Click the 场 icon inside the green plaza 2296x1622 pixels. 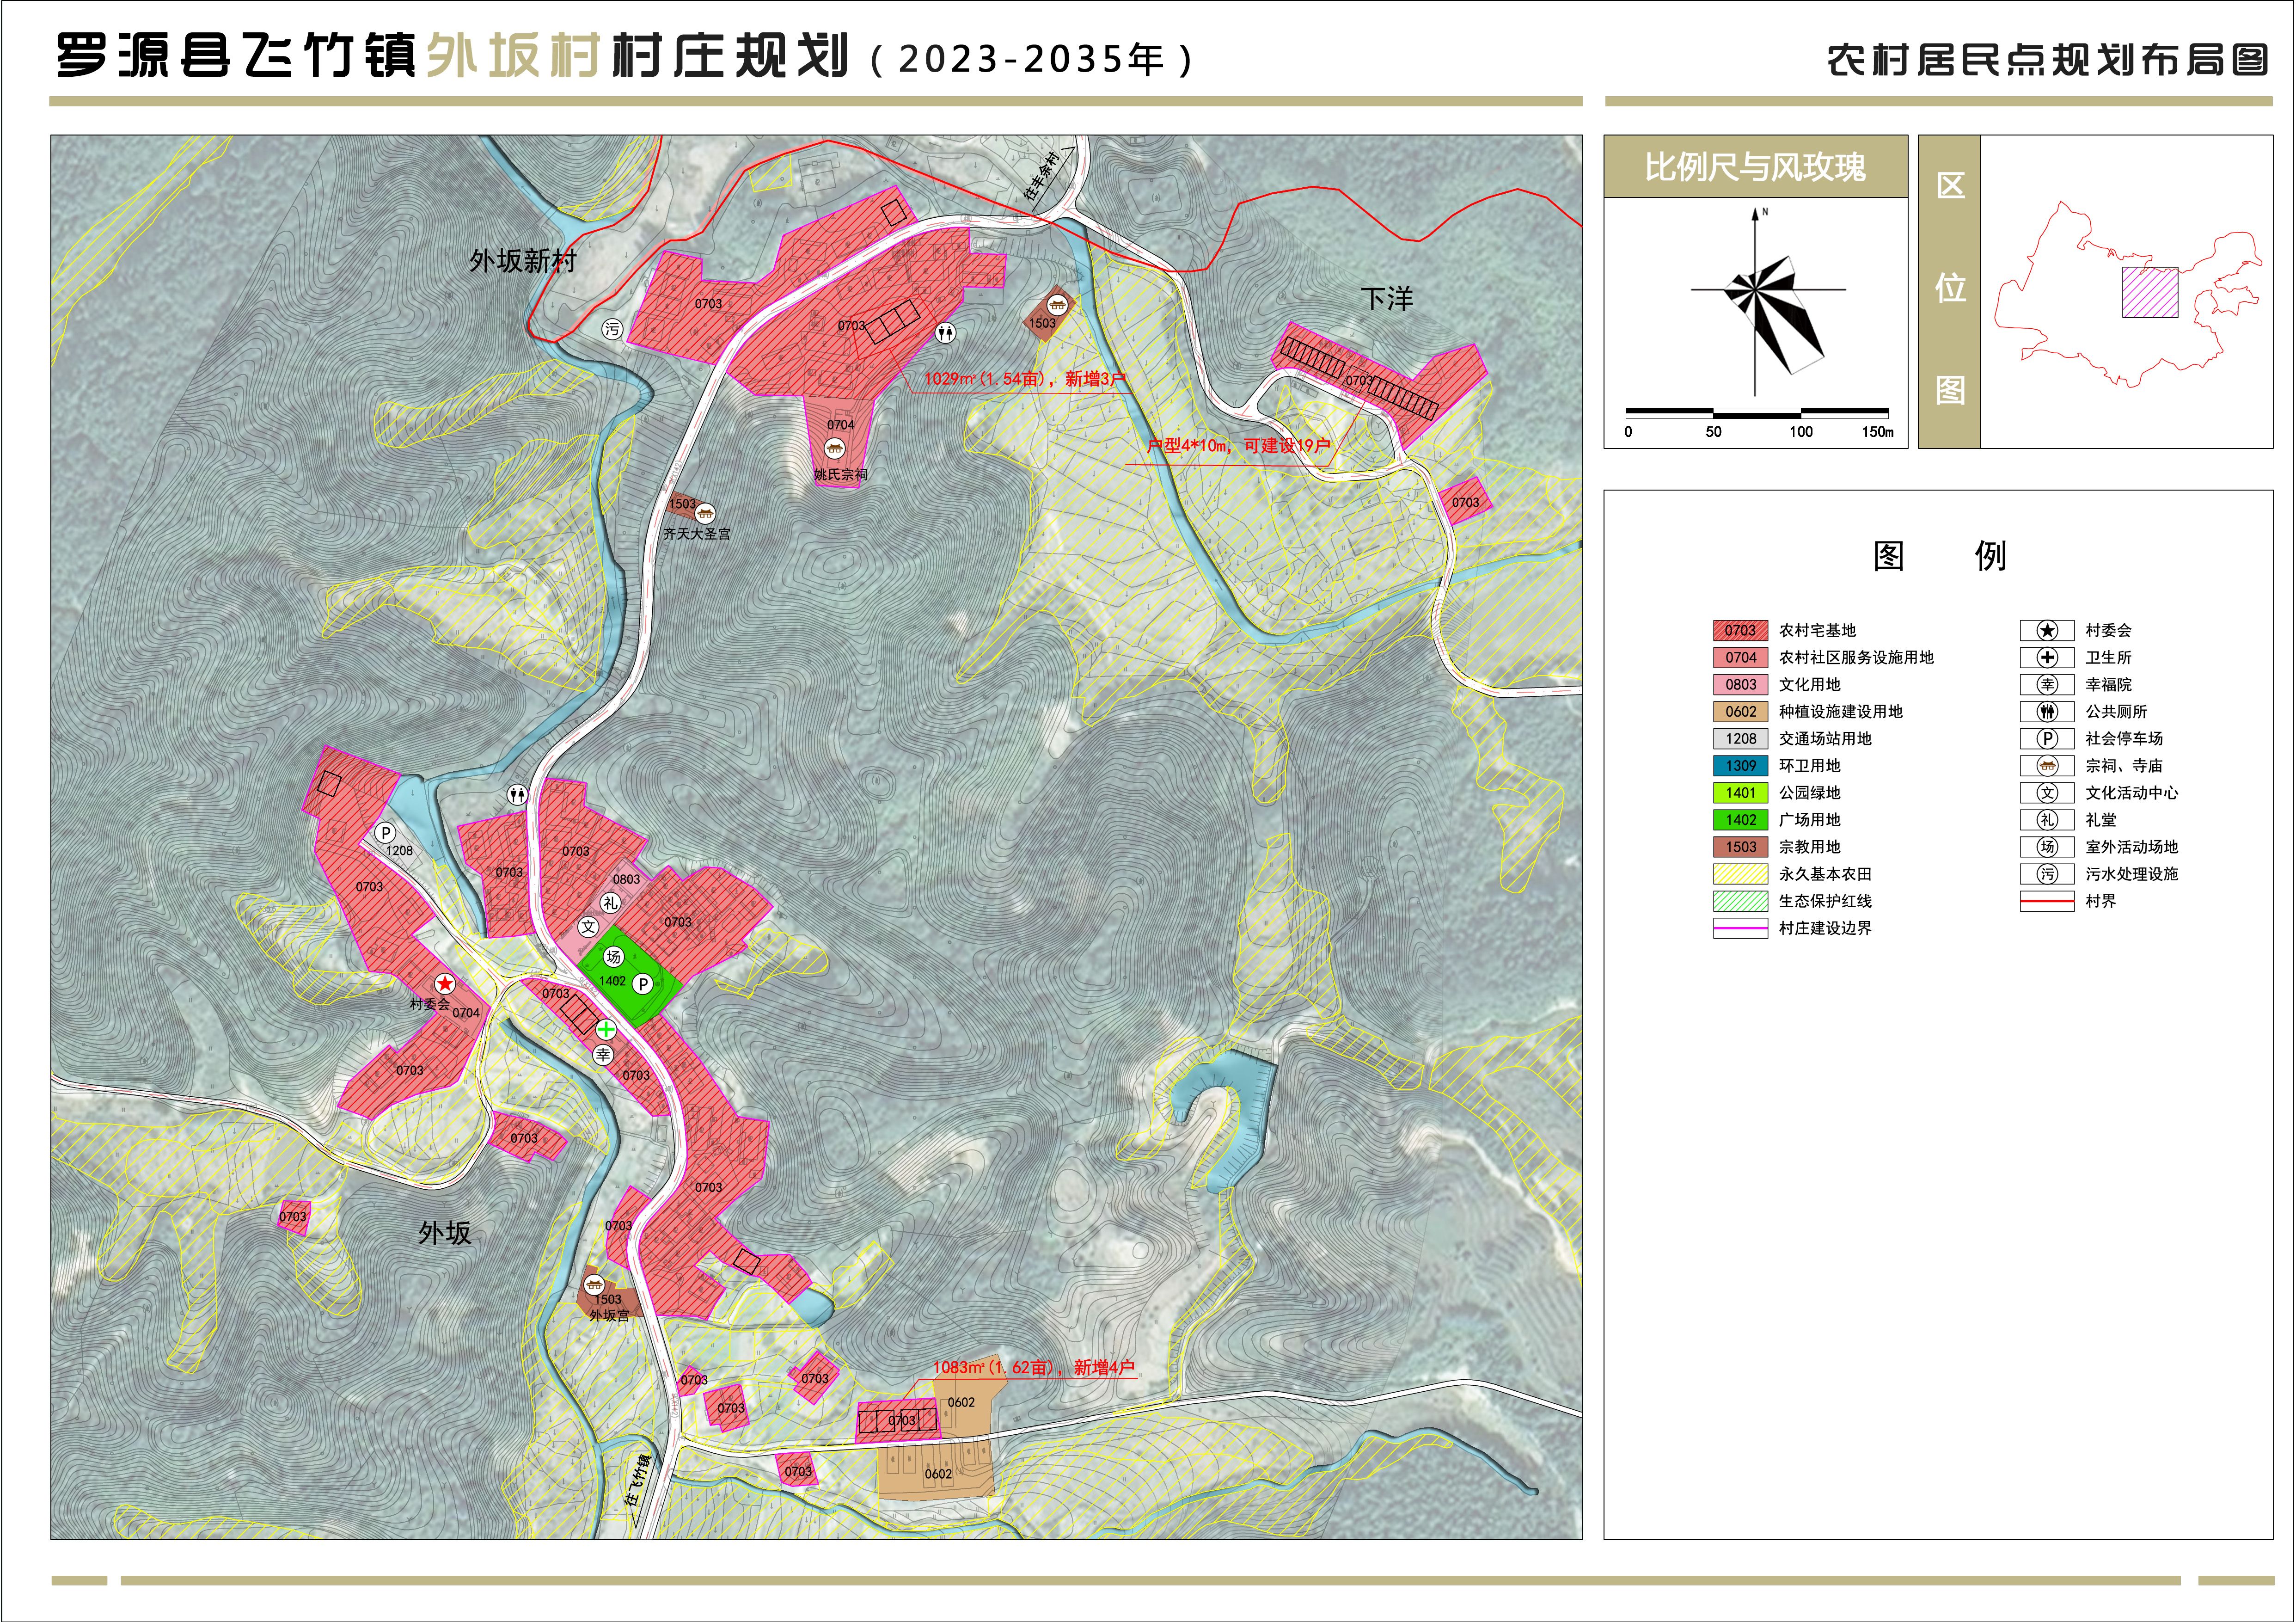[x=614, y=957]
